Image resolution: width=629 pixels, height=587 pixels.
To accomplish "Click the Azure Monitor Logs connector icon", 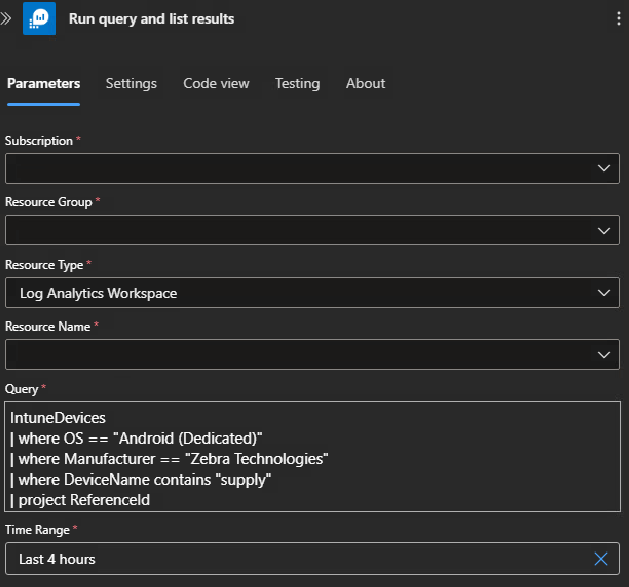I will [40, 19].
